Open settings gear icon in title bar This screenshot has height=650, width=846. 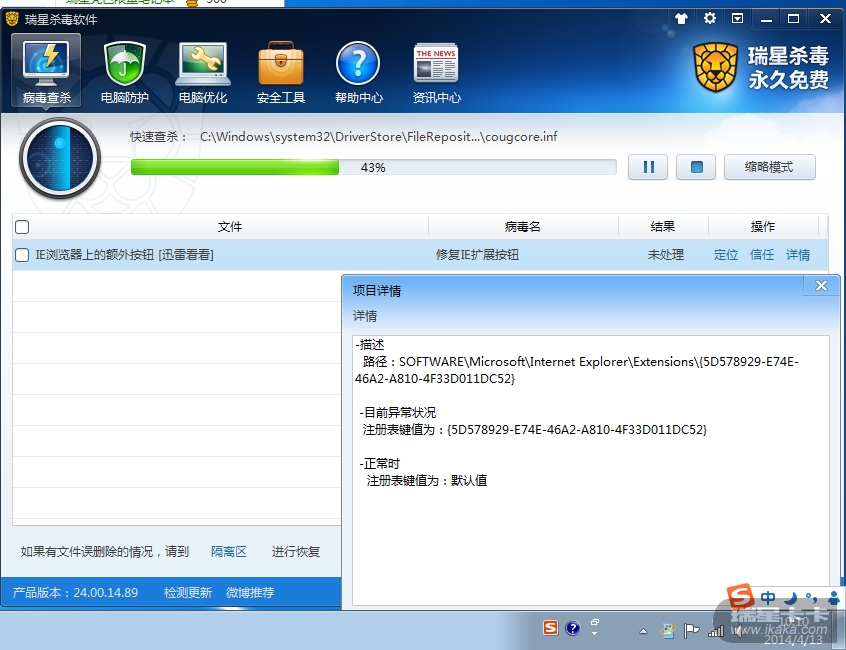tap(709, 18)
